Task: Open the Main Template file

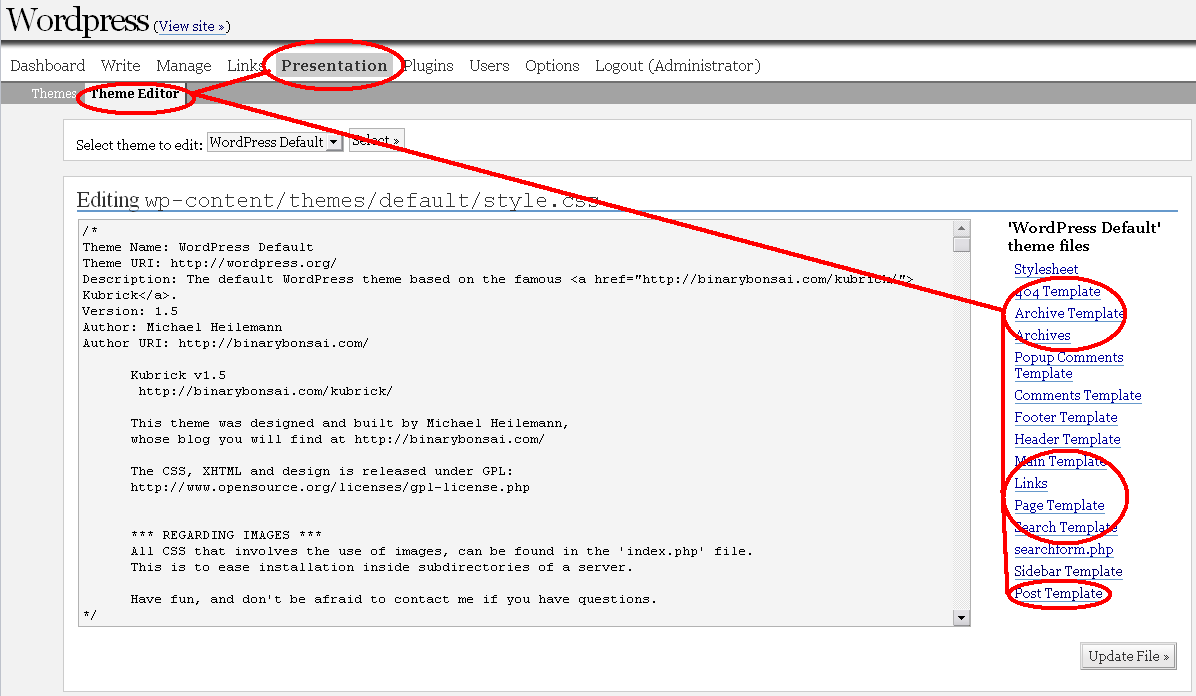Action: pyautogui.click(x=1060, y=462)
